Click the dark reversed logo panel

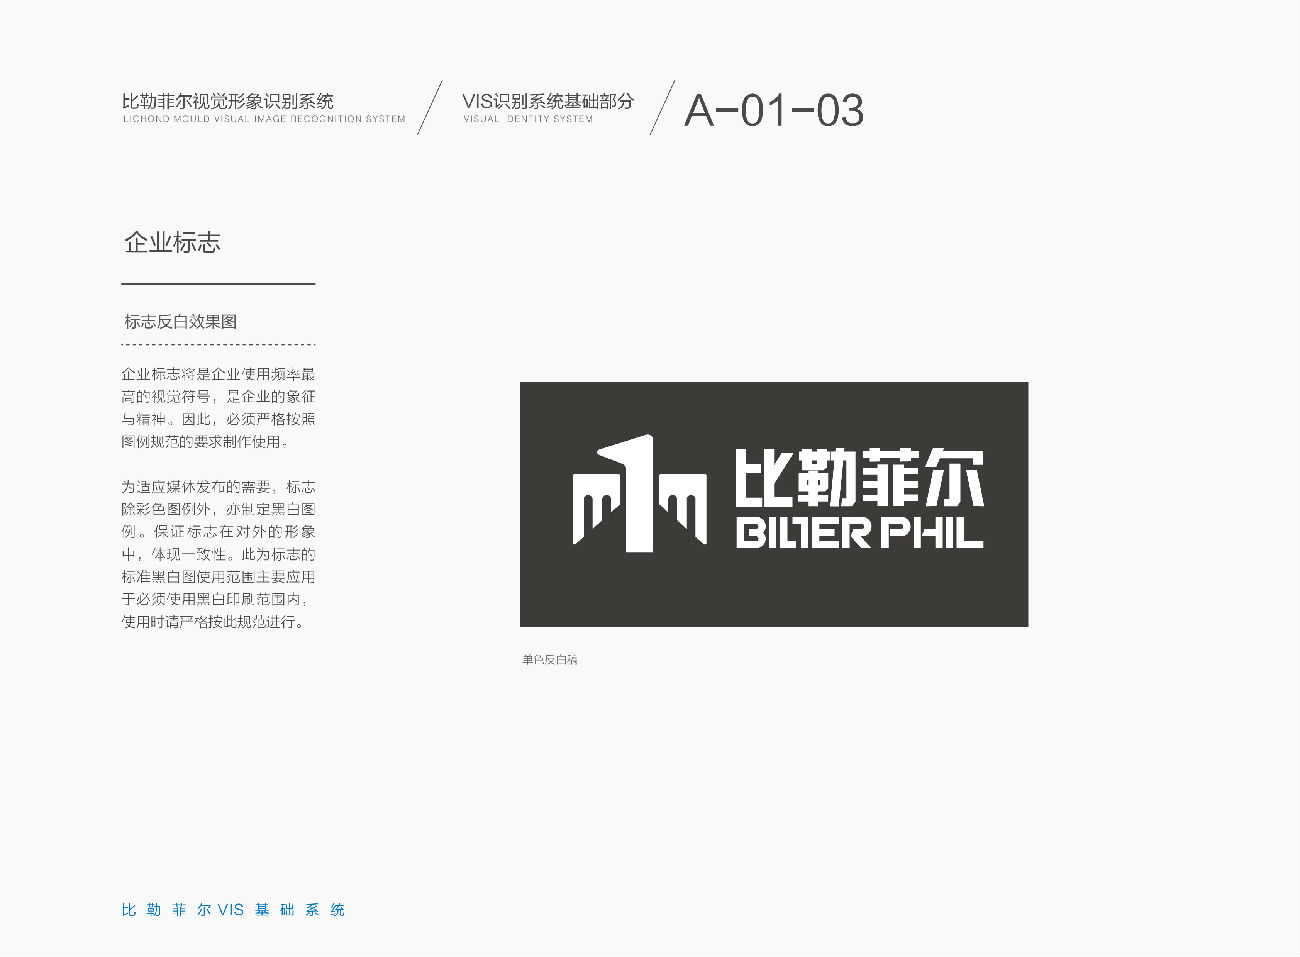(774, 505)
